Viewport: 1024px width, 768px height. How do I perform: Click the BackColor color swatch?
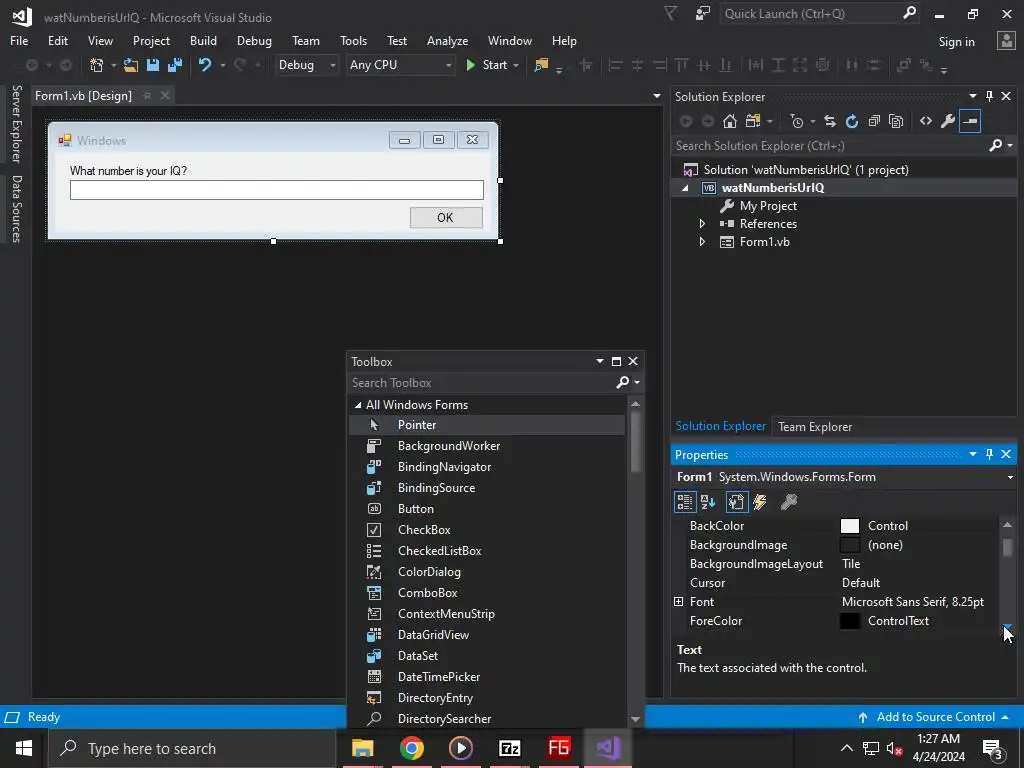[x=850, y=526]
